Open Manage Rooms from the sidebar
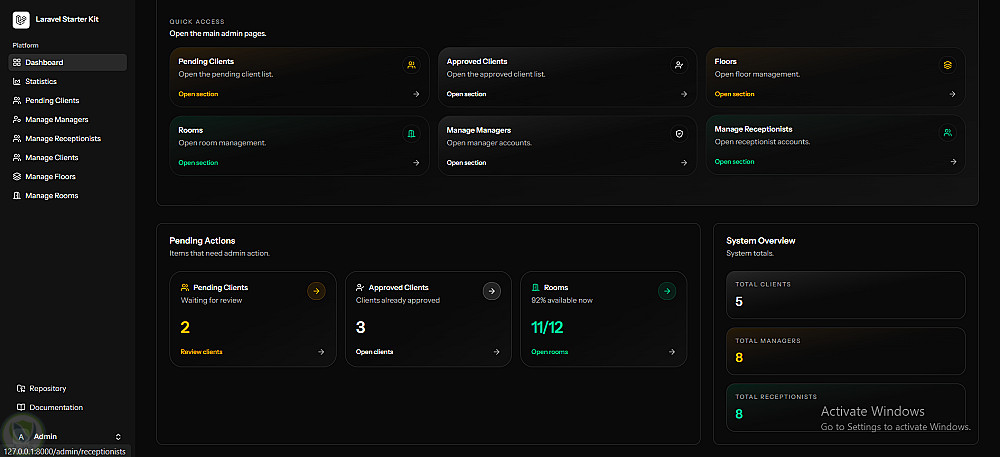This screenshot has height=457, width=1000. click(52, 195)
